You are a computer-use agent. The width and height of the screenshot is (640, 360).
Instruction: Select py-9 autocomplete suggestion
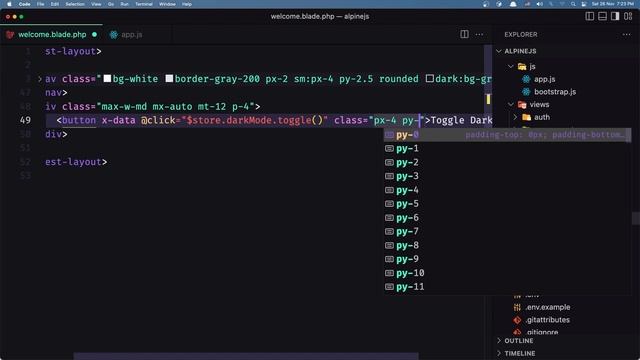507,259
